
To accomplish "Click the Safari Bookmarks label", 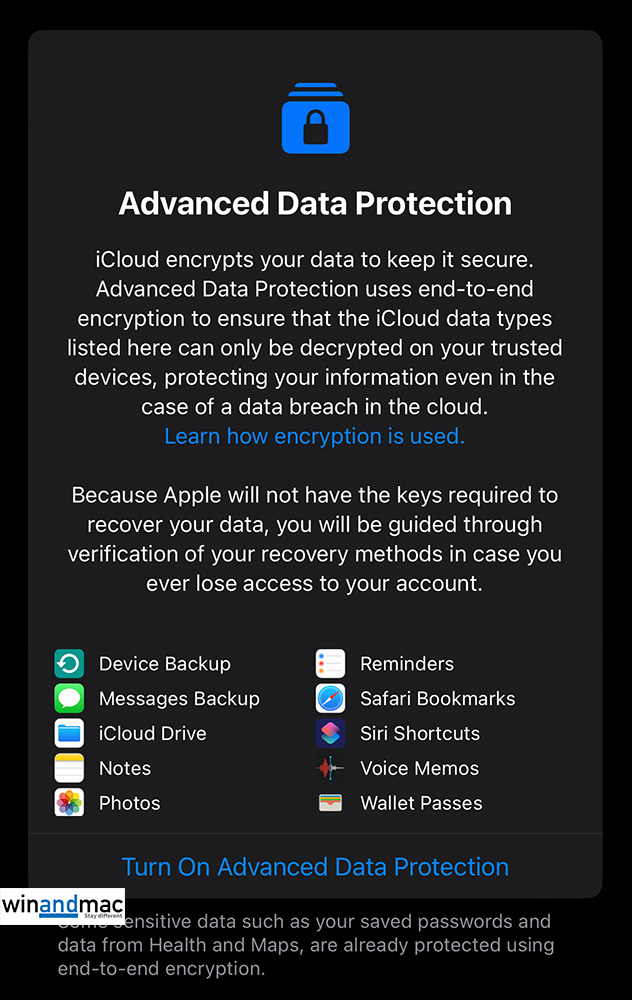I will click(x=437, y=699).
